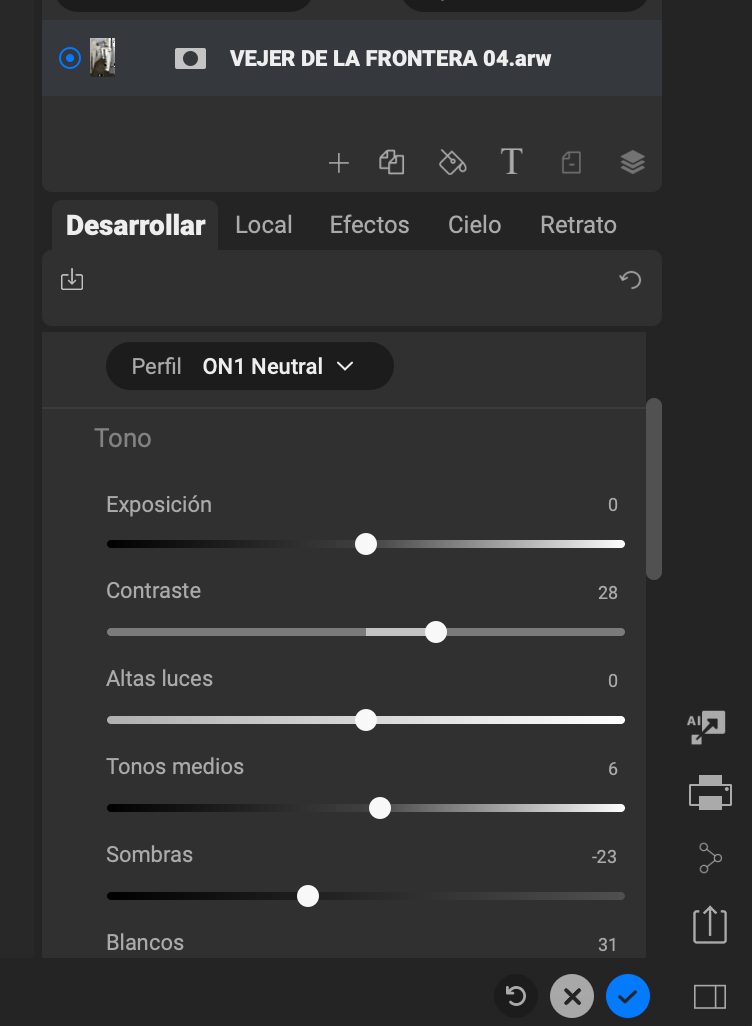The image size is (752, 1026).
Task: Click the save preset icon in Desarrollar
Action: coord(72,280)
